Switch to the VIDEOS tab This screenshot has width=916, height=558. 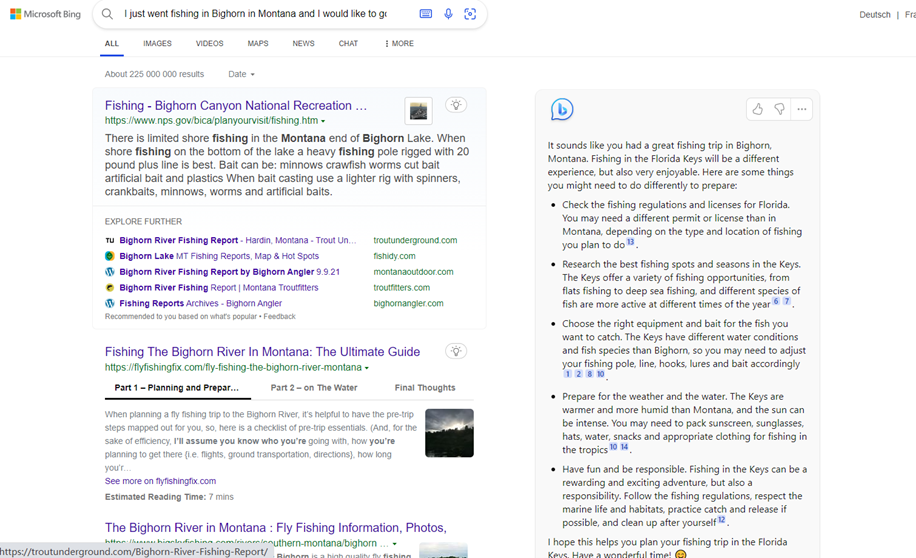point(209,43)
